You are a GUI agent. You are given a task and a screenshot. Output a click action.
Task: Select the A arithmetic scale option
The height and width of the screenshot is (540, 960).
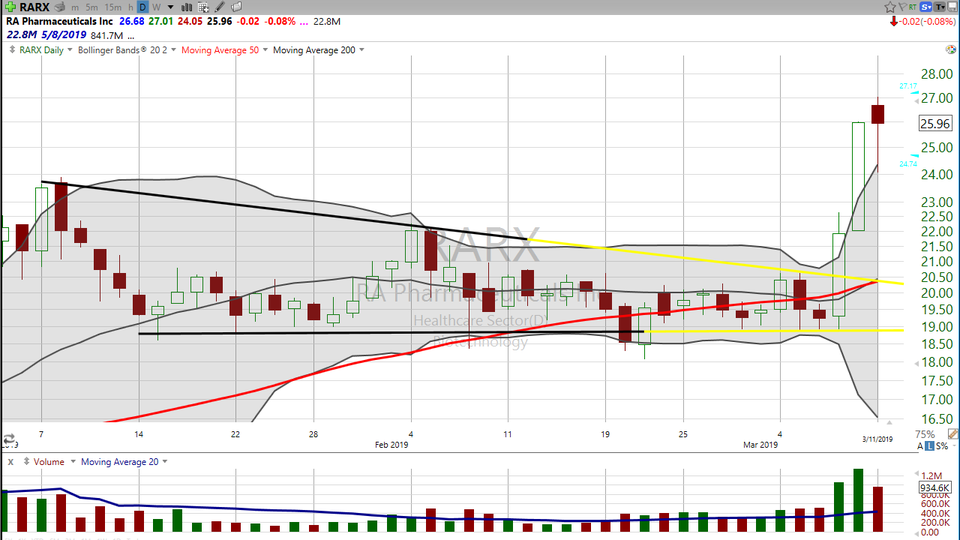point(920,446)
